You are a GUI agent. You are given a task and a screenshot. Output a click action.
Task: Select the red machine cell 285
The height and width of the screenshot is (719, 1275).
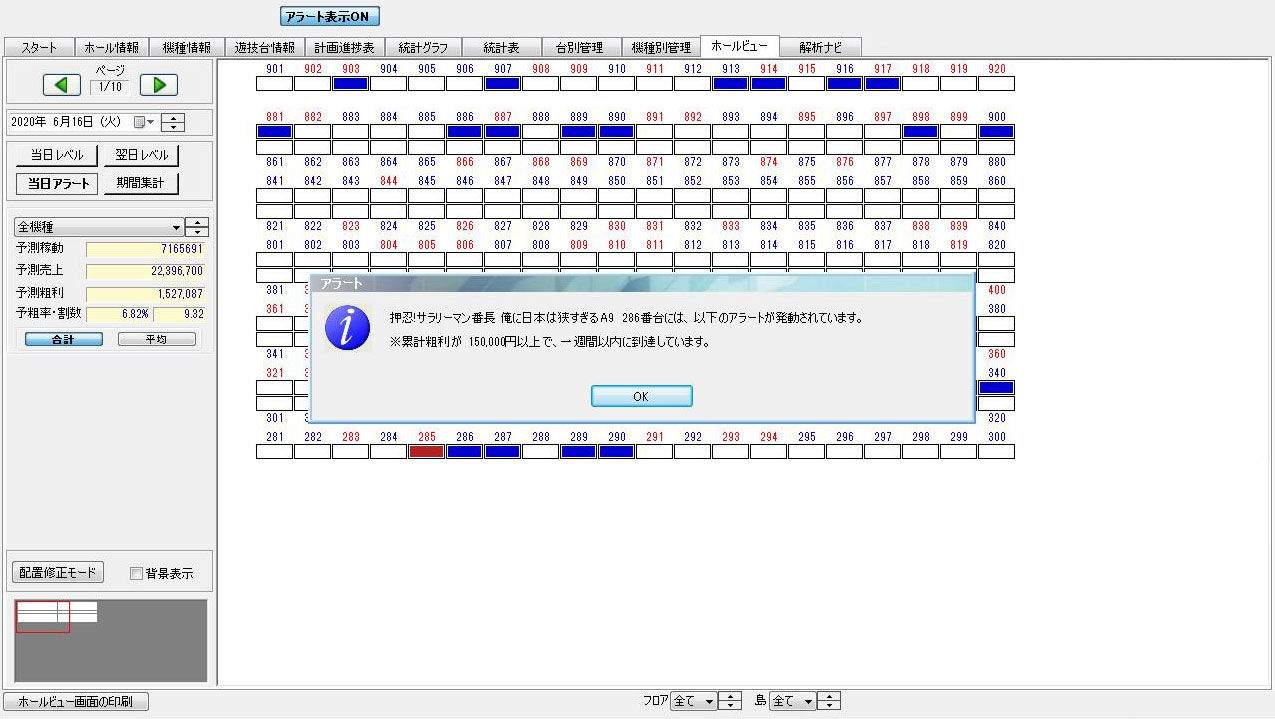pos(426,451)
